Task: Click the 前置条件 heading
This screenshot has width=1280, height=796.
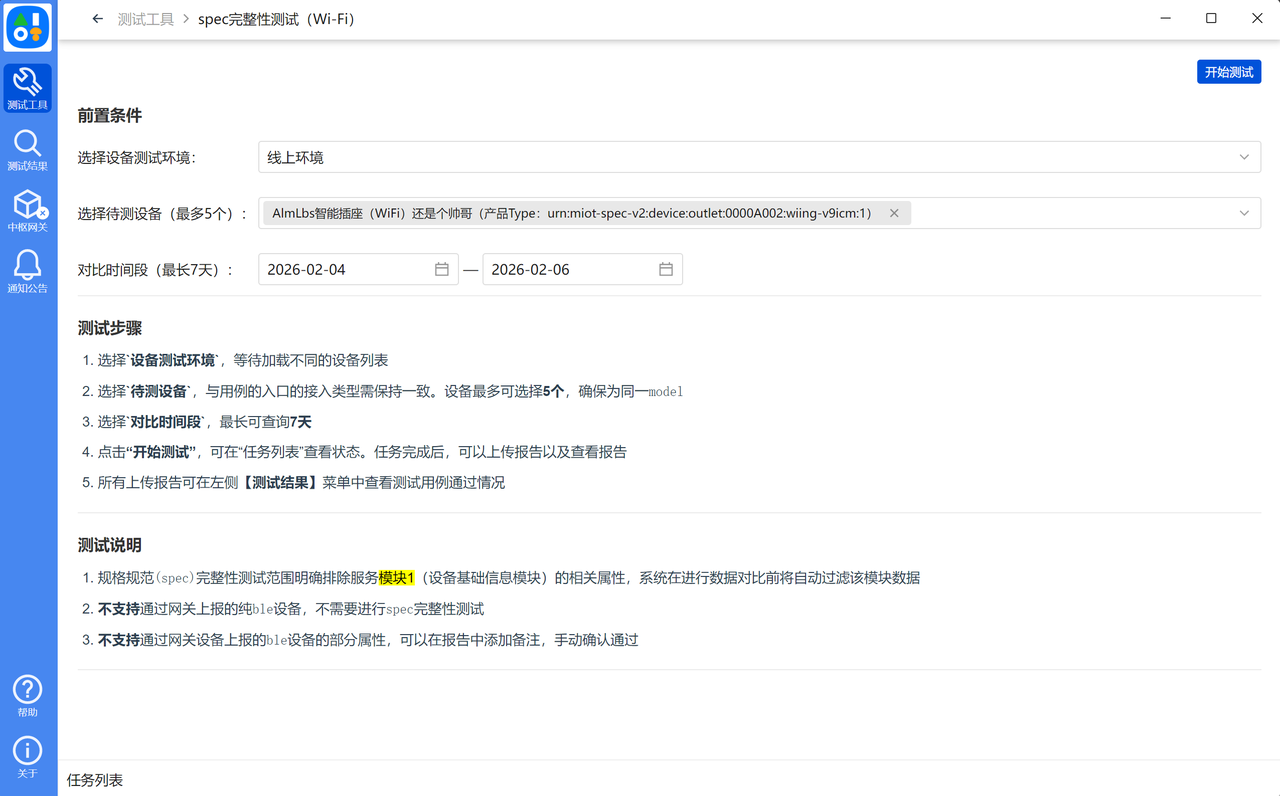Action: (x=110, y=116)
